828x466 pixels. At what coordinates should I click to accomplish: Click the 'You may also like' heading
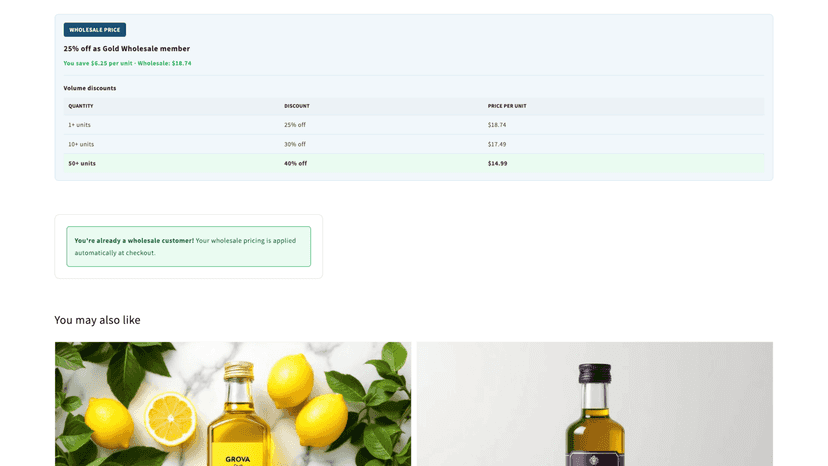[97, 320]
